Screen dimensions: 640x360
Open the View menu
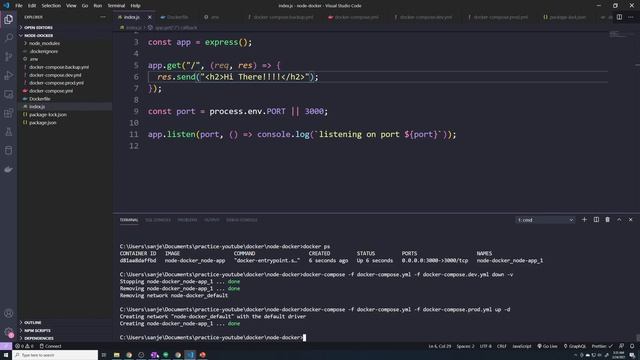pyautogui.click(x=71, y=6)
